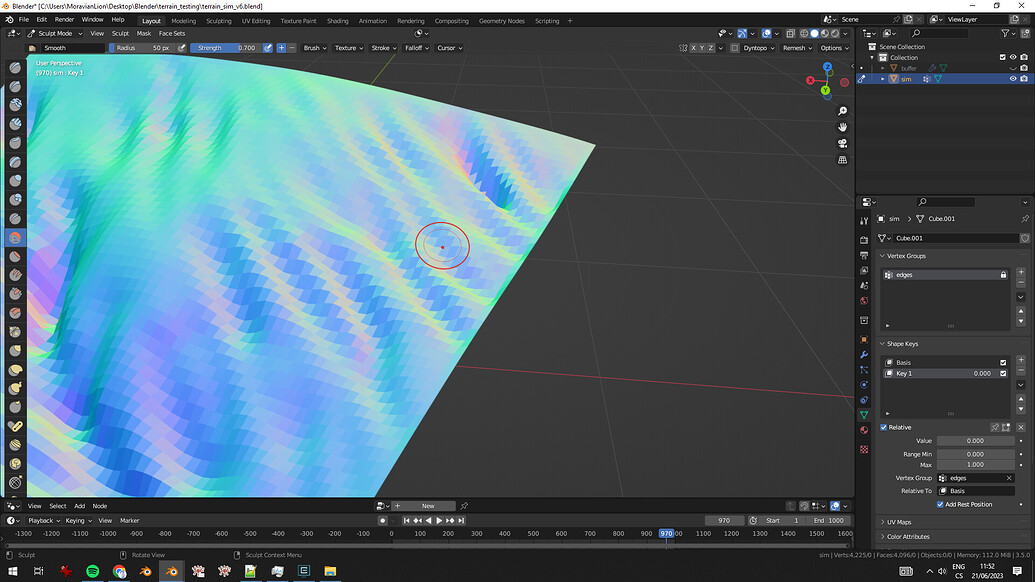Open the Mask menu
1035x582 pixels.
pos(143,34)
